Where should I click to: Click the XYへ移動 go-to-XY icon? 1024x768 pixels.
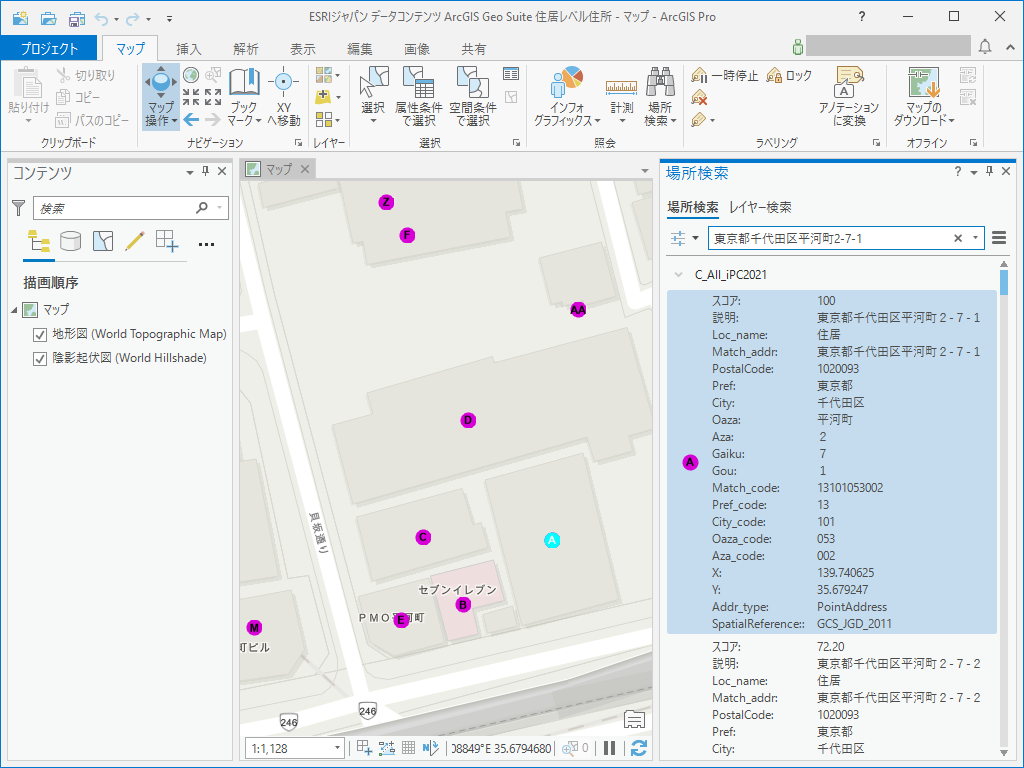click(x=283, y=83)
